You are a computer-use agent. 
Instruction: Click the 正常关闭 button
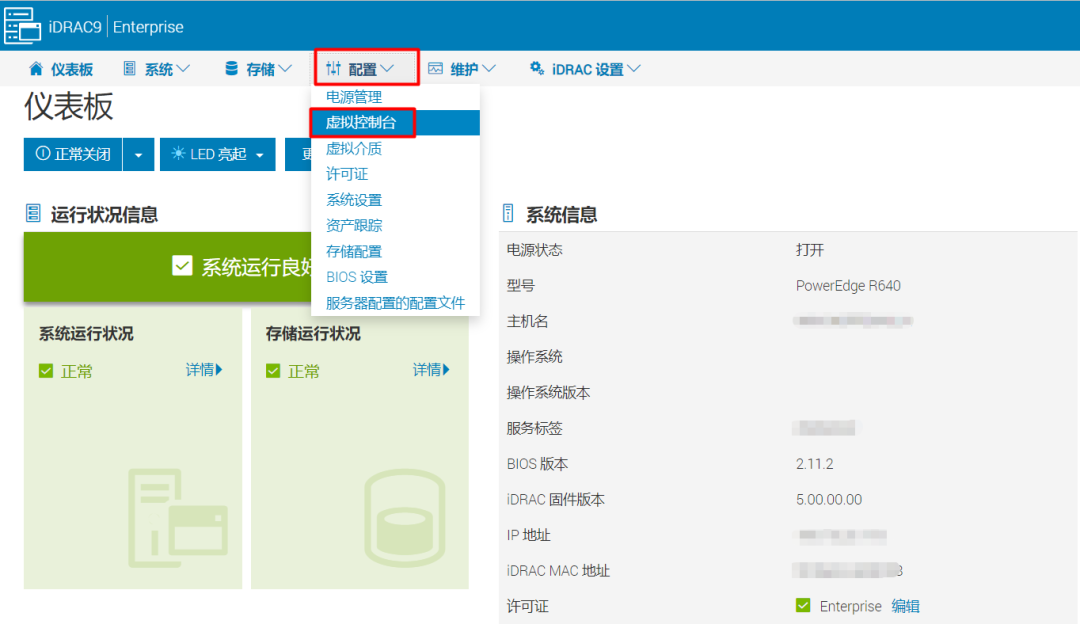pos(73,154)
